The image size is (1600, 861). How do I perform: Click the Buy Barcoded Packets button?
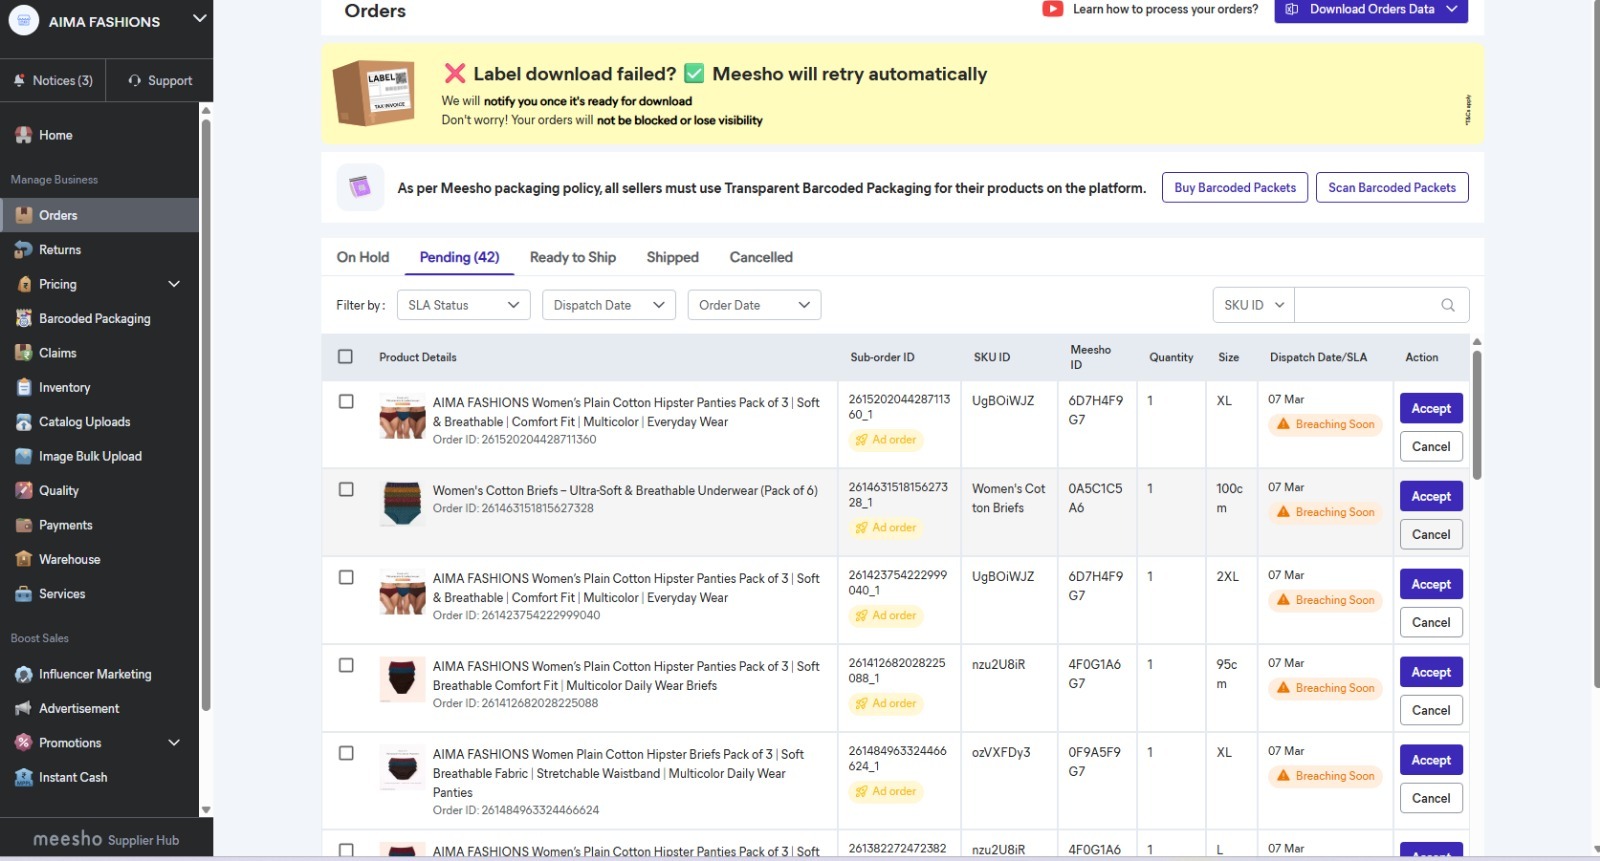click(1234, 188)
